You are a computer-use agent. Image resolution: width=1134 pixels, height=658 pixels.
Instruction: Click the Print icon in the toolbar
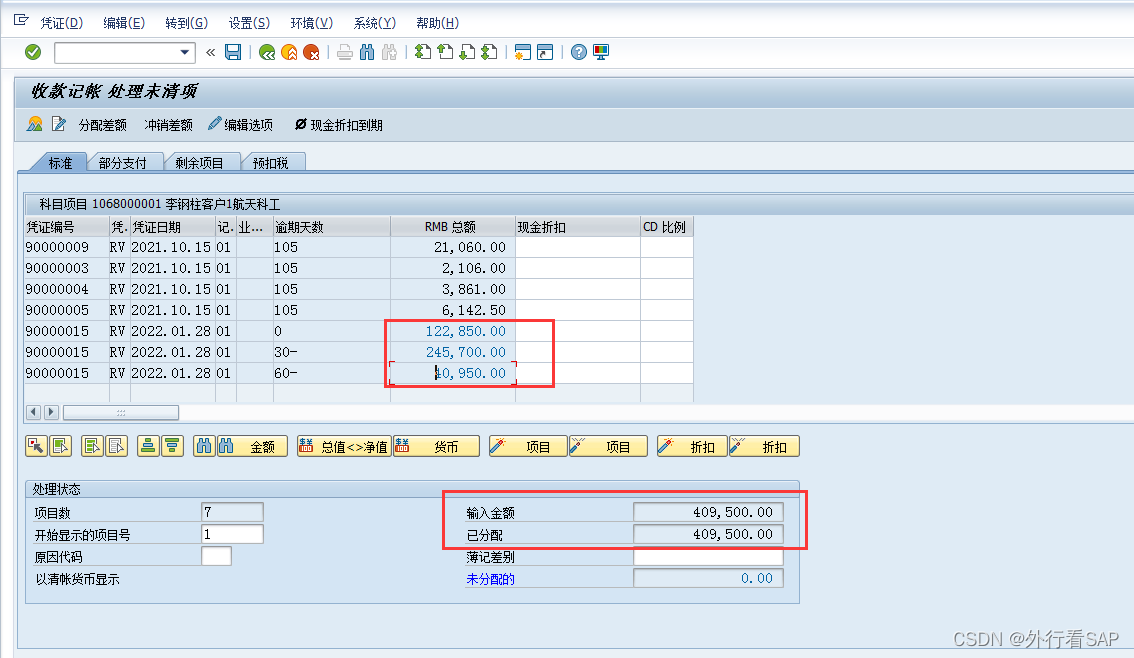click(x=345, y=52)
